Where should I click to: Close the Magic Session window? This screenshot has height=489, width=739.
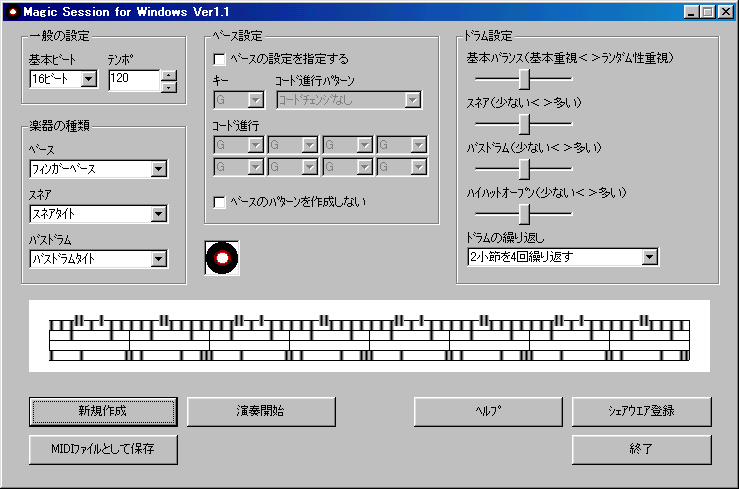coord(725,12)
